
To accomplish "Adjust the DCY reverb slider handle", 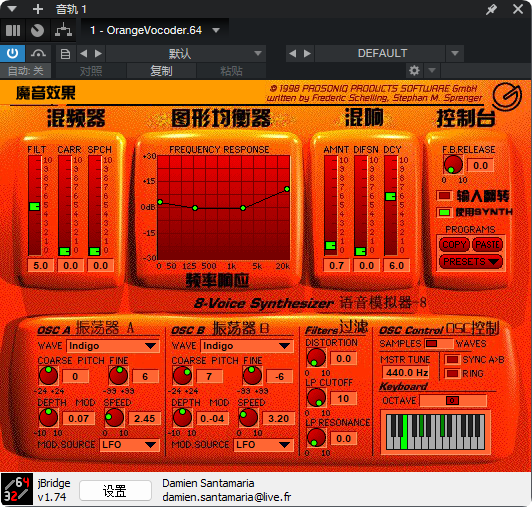I will [391, 196].
